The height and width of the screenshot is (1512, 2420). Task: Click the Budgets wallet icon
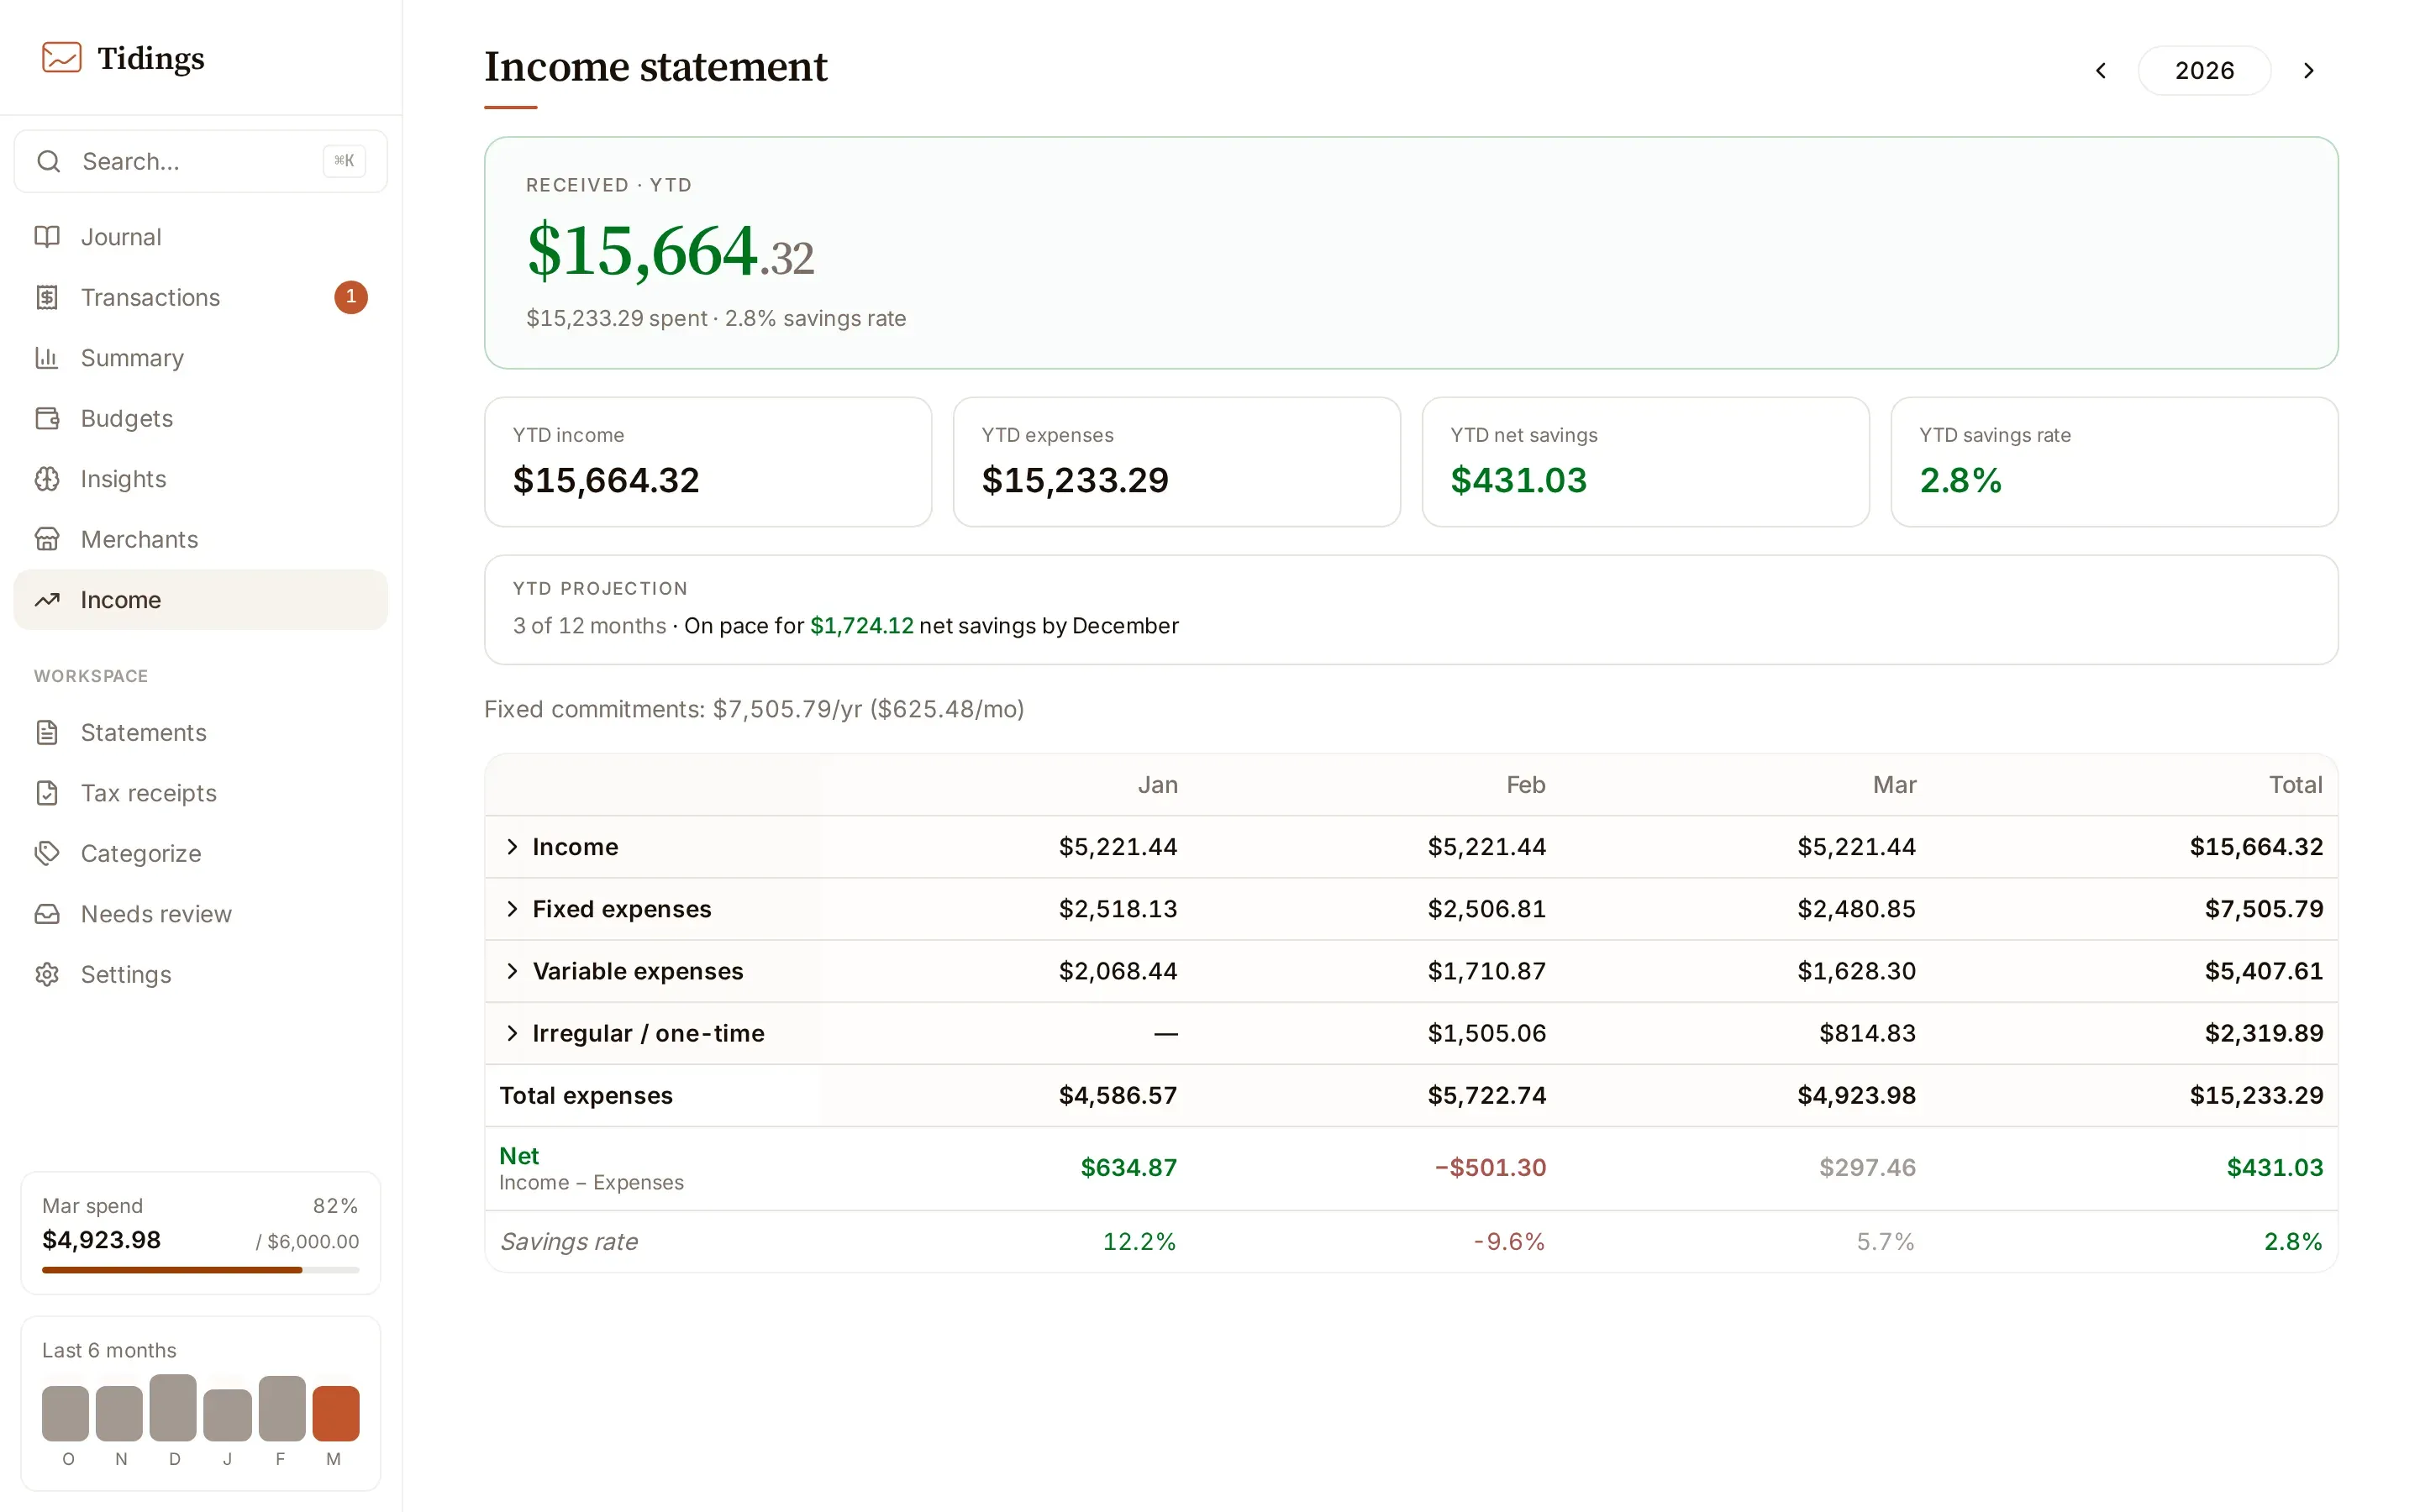coord(47,418)
